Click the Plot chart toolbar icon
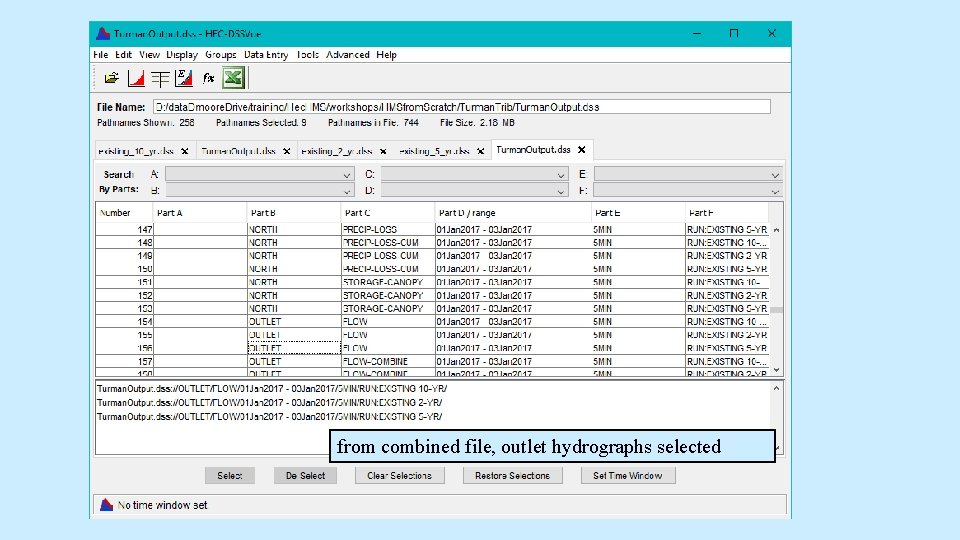The height and width of the screenshot is (540, 960). (x=136, y=78)
